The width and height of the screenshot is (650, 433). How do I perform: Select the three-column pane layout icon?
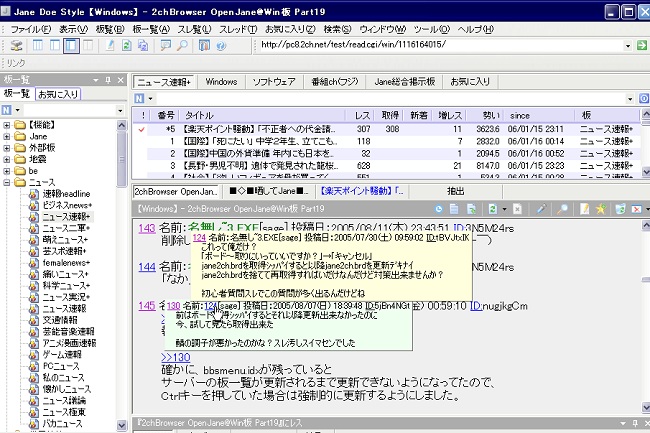click(38, 45)
